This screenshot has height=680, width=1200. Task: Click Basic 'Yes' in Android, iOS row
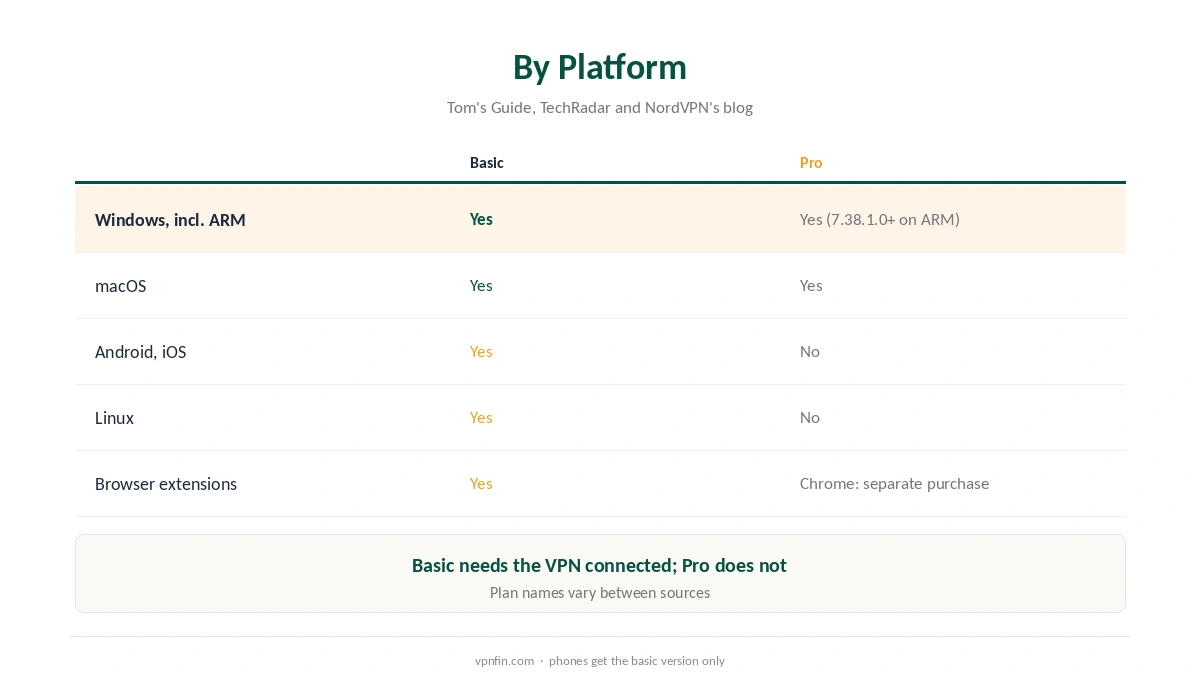tap(481, 351)
